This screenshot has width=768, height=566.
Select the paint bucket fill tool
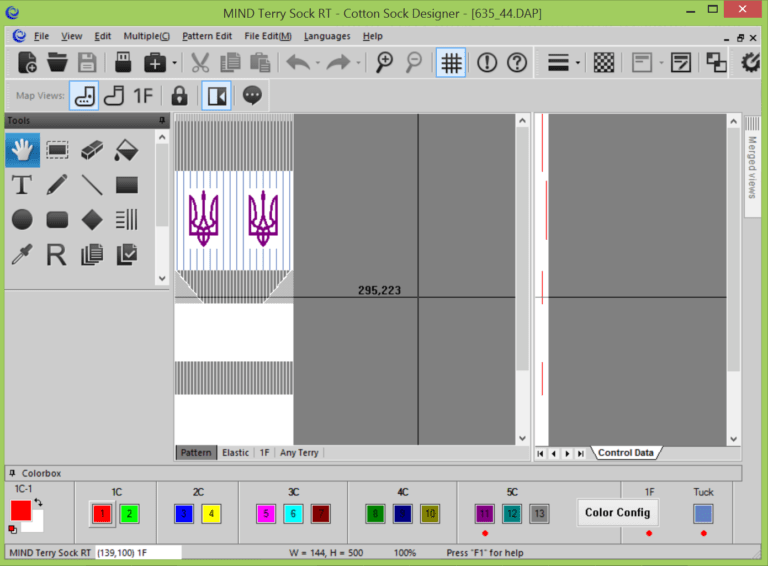tap(126, 150)
